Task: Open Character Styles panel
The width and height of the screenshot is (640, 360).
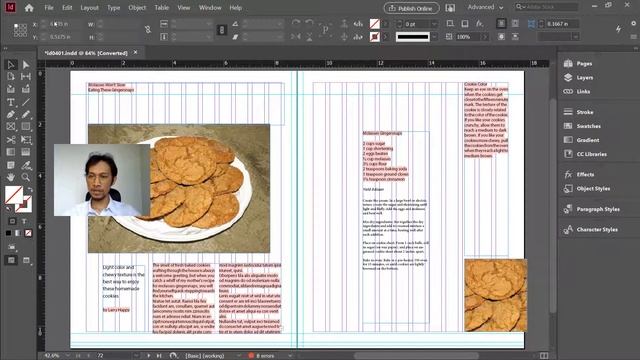Action: tap(597, 230)
